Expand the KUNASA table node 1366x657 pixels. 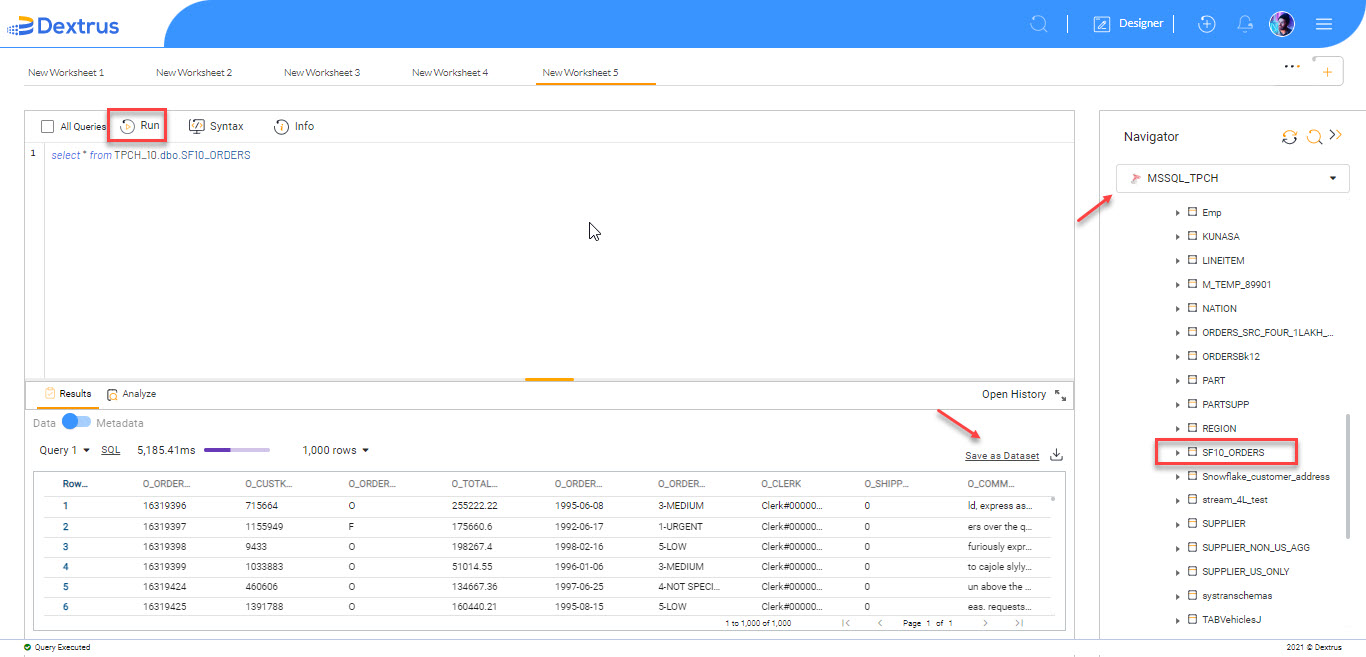coord(1178,237)
